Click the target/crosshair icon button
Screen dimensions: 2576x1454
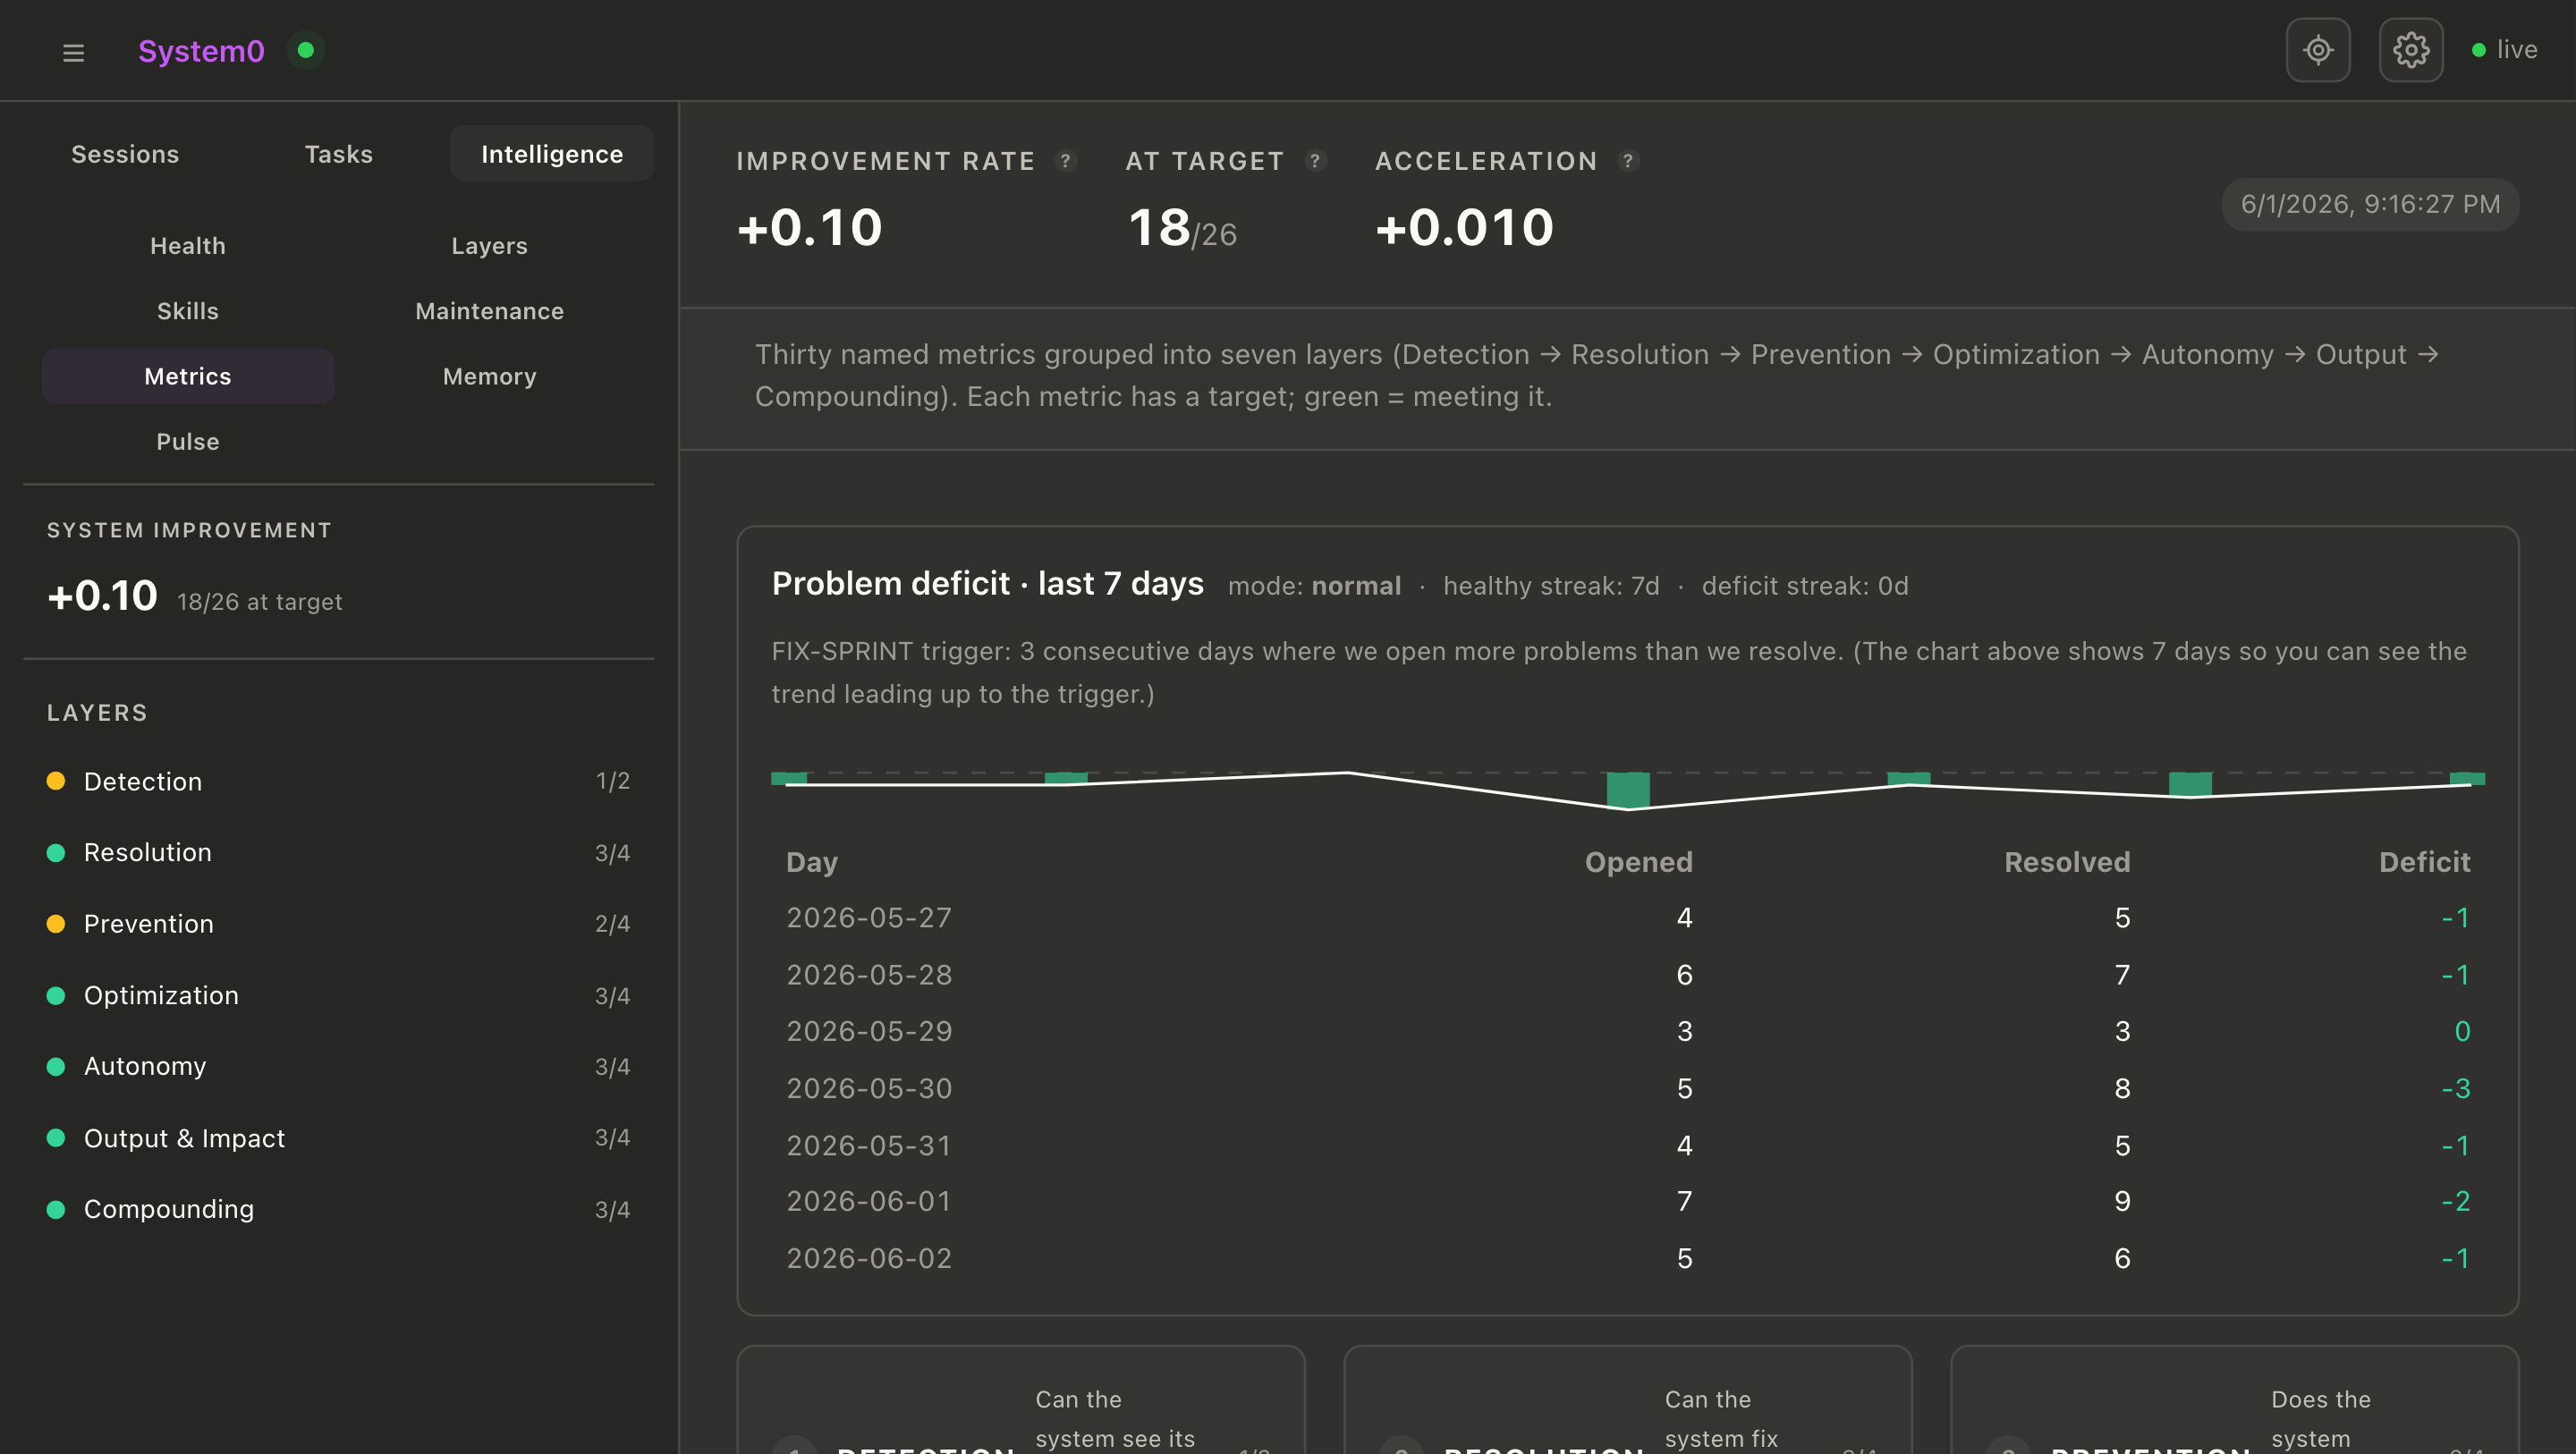[2318, 50]
